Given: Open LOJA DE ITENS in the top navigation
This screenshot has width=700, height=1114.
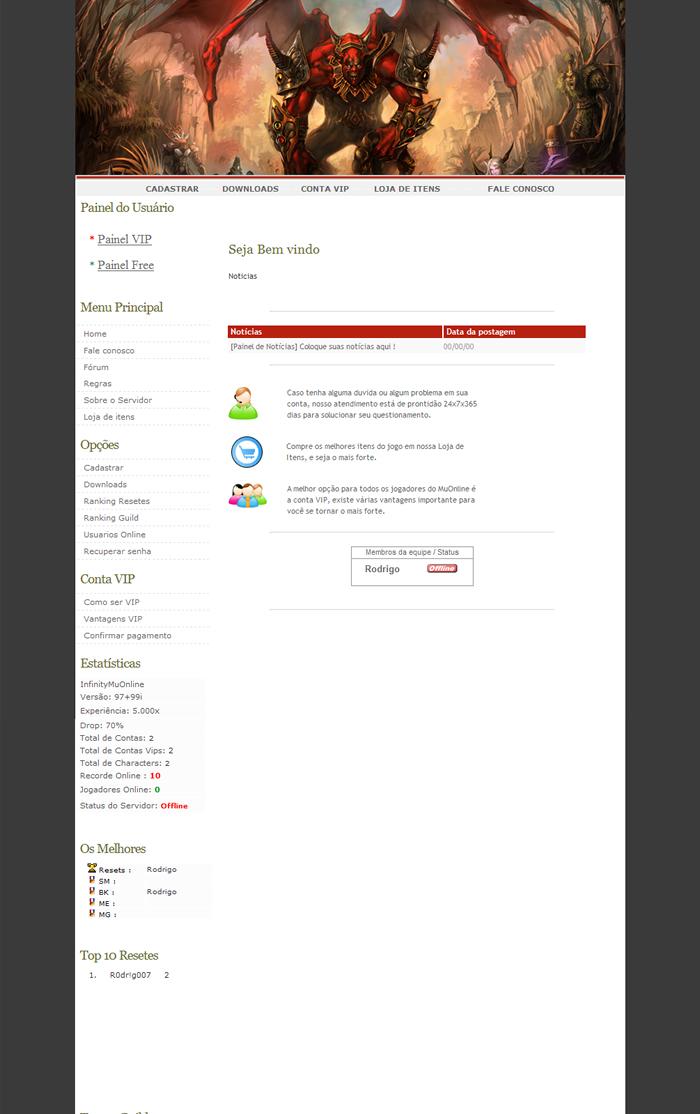Looking at the screenshot, I should coord(407,189).
